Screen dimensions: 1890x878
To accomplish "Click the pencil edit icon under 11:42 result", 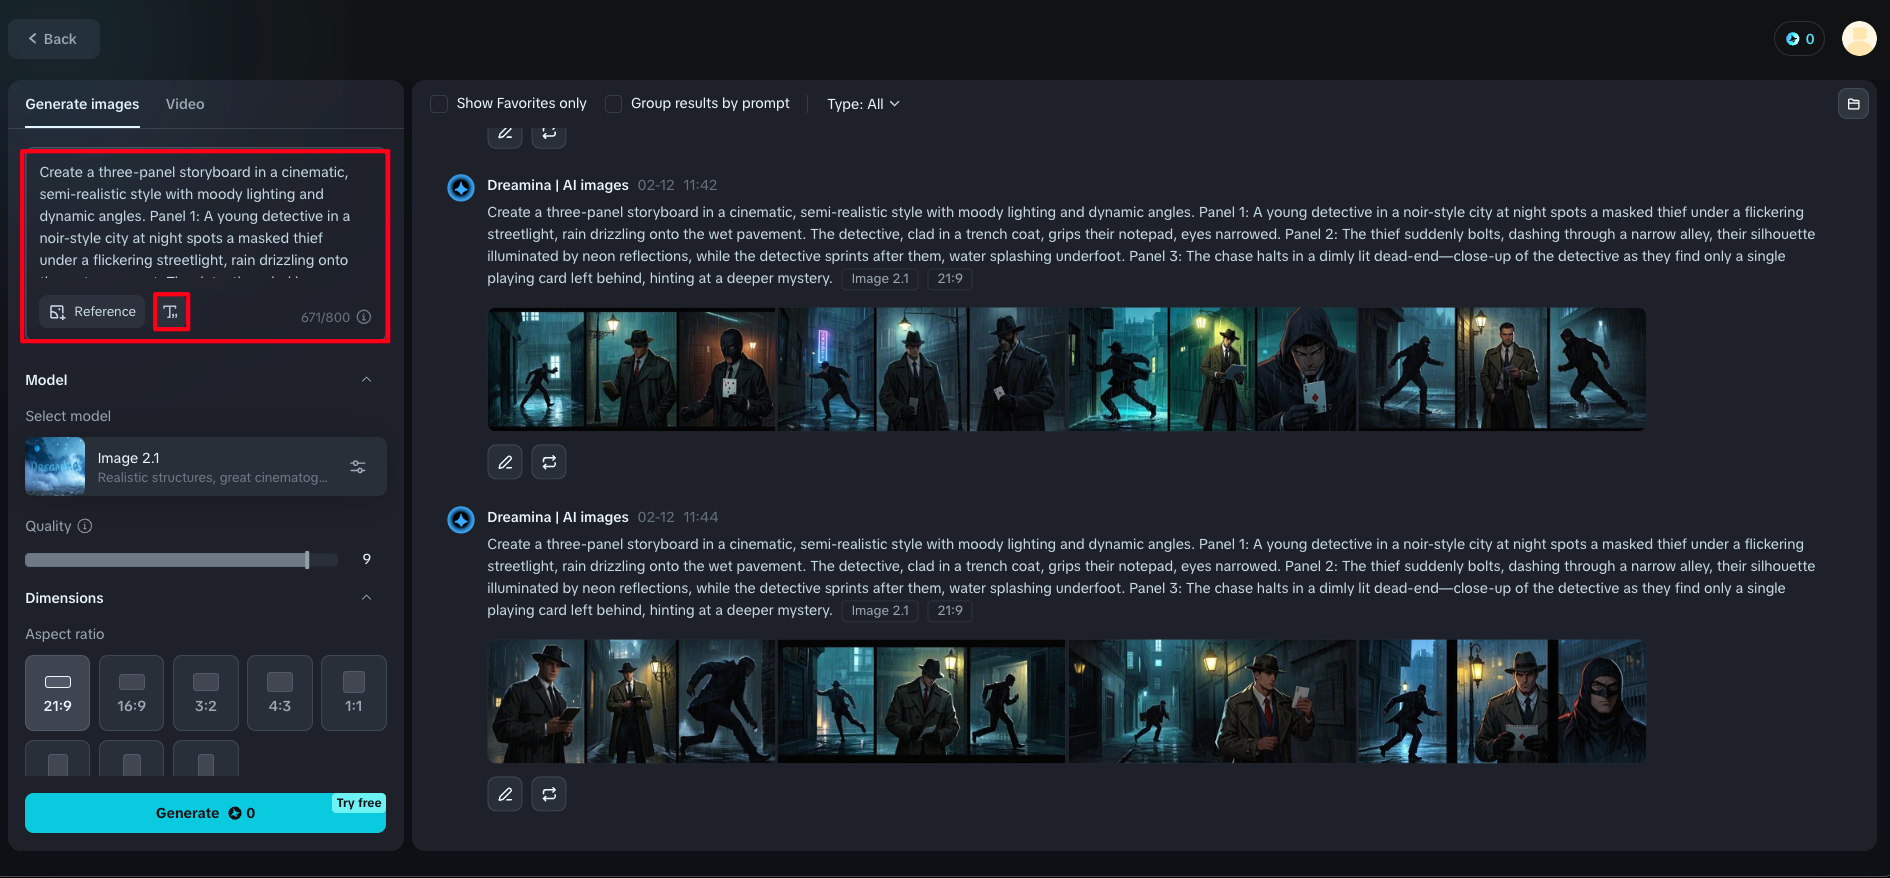I will tap(505, 462).
